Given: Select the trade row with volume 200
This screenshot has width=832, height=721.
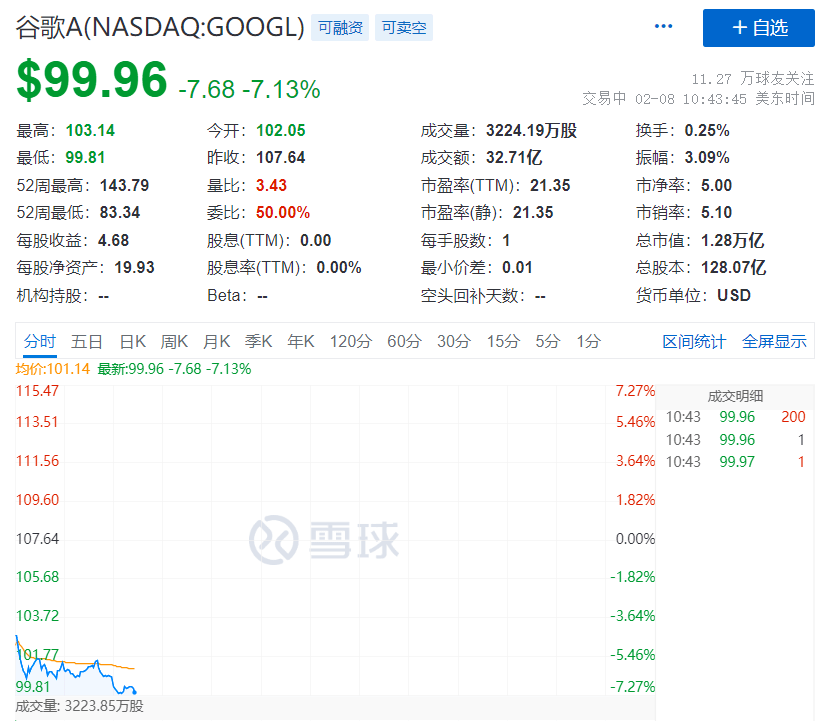Looking at the screenshot, I should pyautogui.click(x=735, y=417).
